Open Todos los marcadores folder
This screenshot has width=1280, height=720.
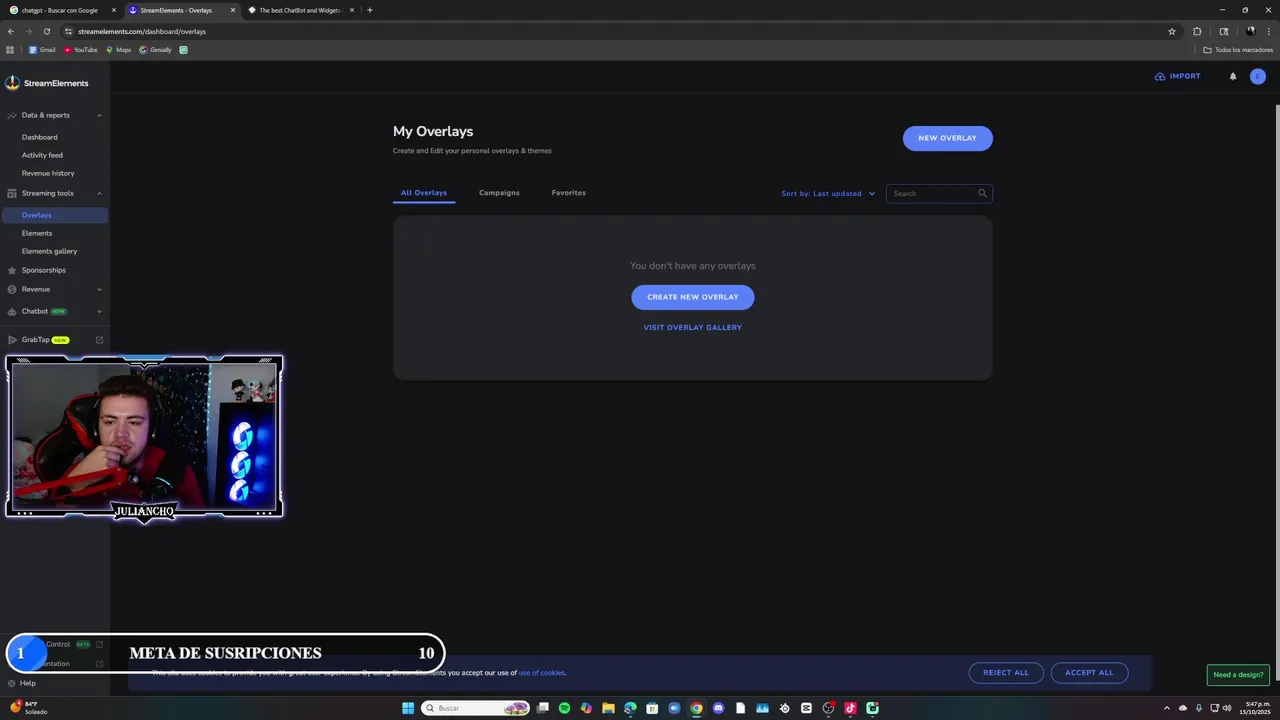[x=1238, y=50]
